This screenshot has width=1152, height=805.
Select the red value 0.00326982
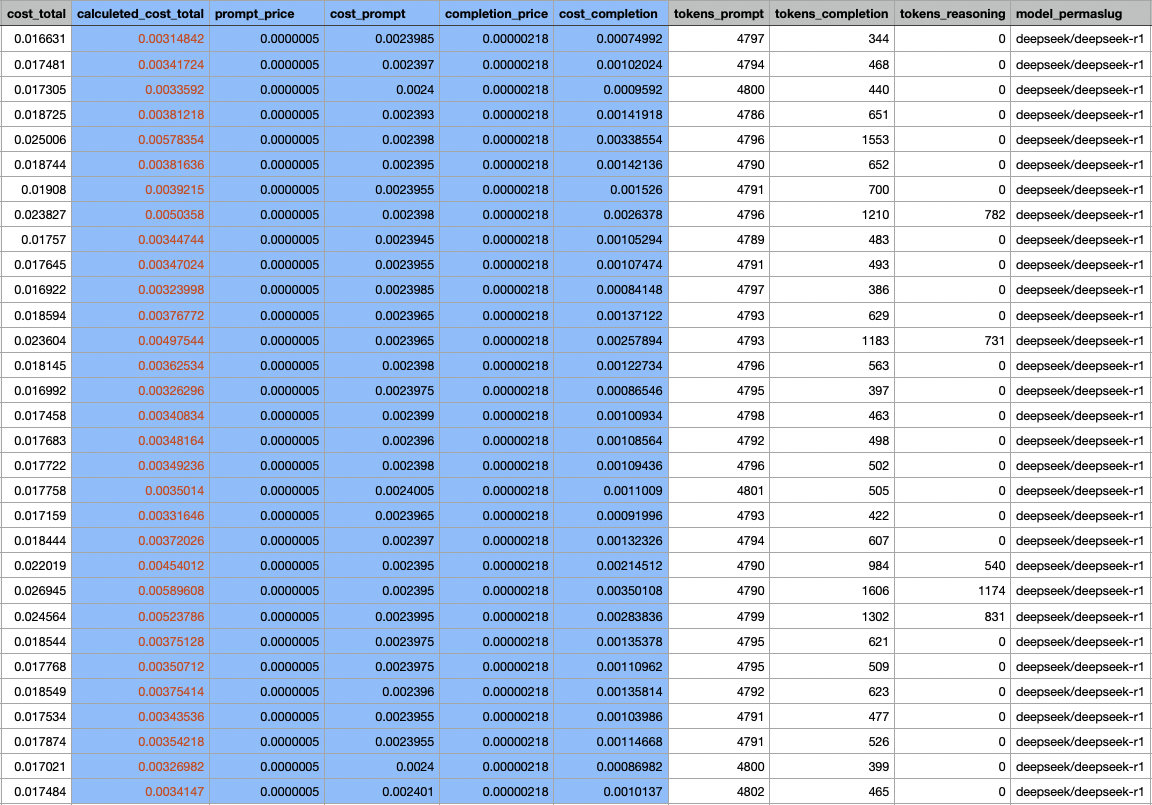tap(140, 767)
